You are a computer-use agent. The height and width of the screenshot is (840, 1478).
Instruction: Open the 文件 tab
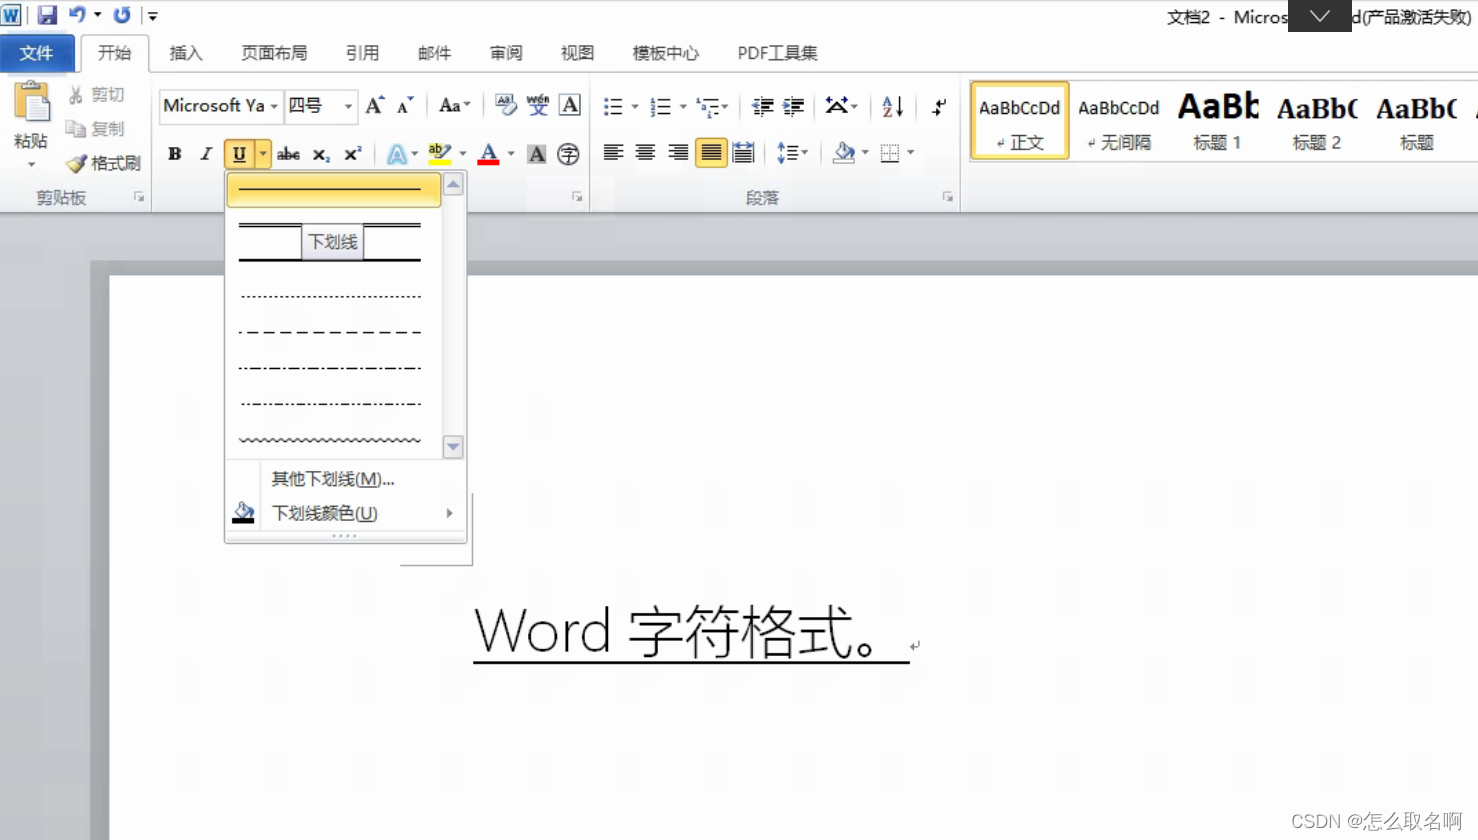pos(36,53)
